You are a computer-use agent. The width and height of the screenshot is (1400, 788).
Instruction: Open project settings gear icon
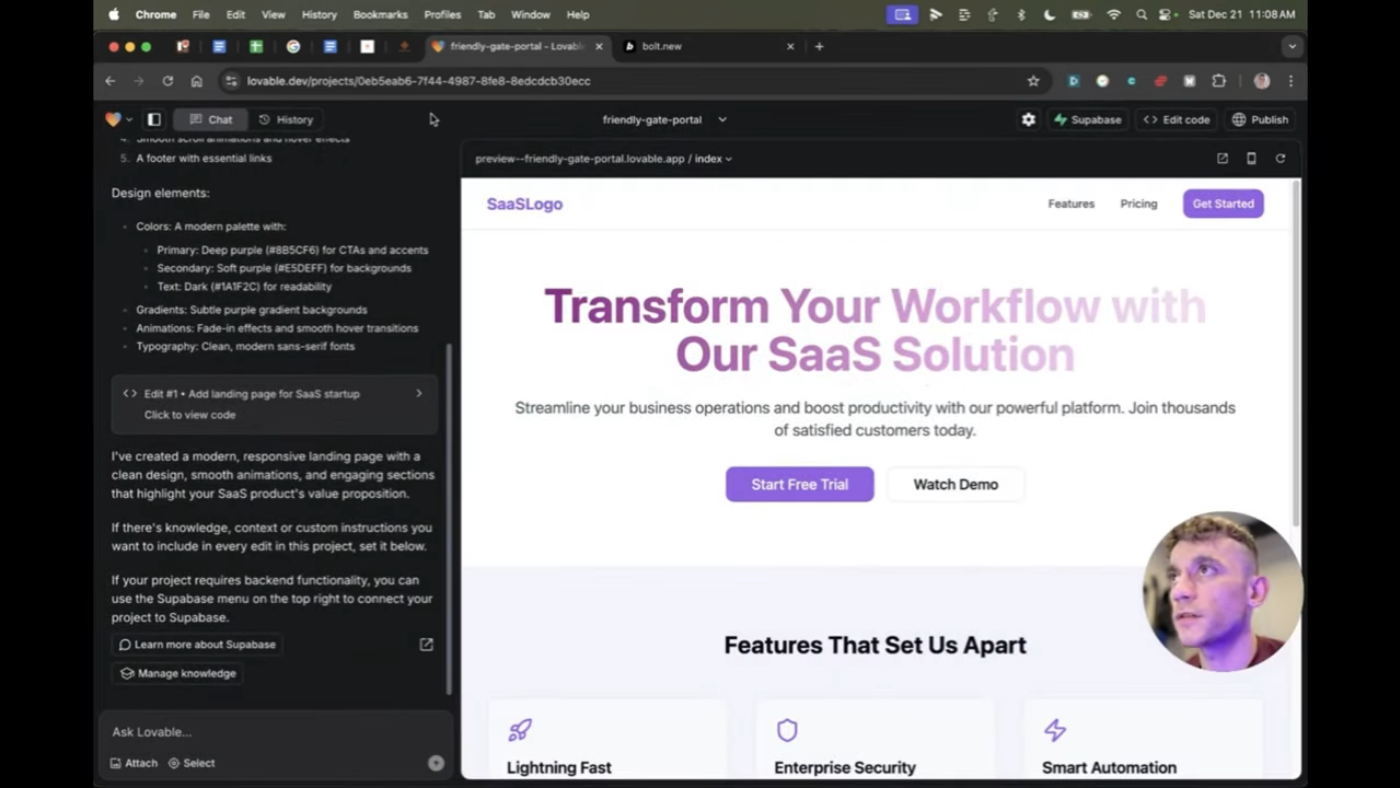[1028, 119]
